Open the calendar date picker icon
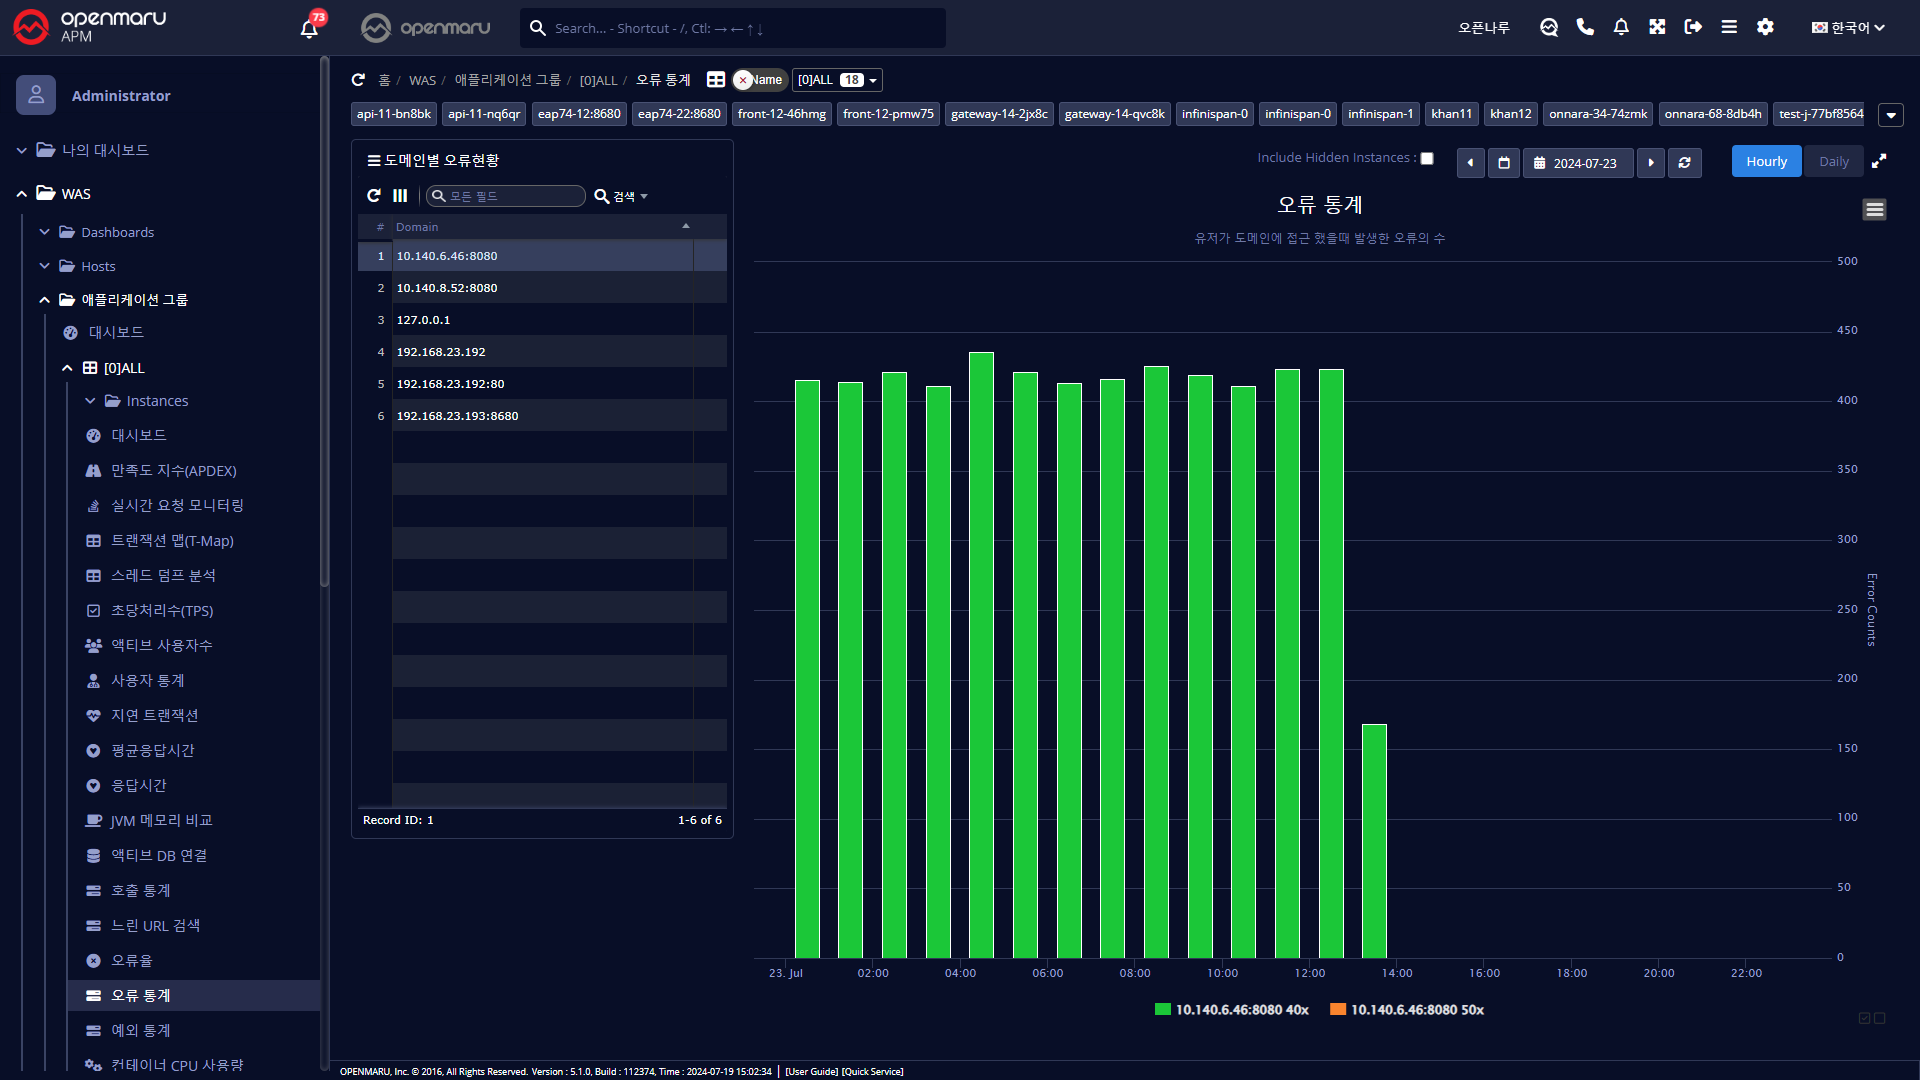Viewport: 1920px width, 1080px height. pos(1504,162)
